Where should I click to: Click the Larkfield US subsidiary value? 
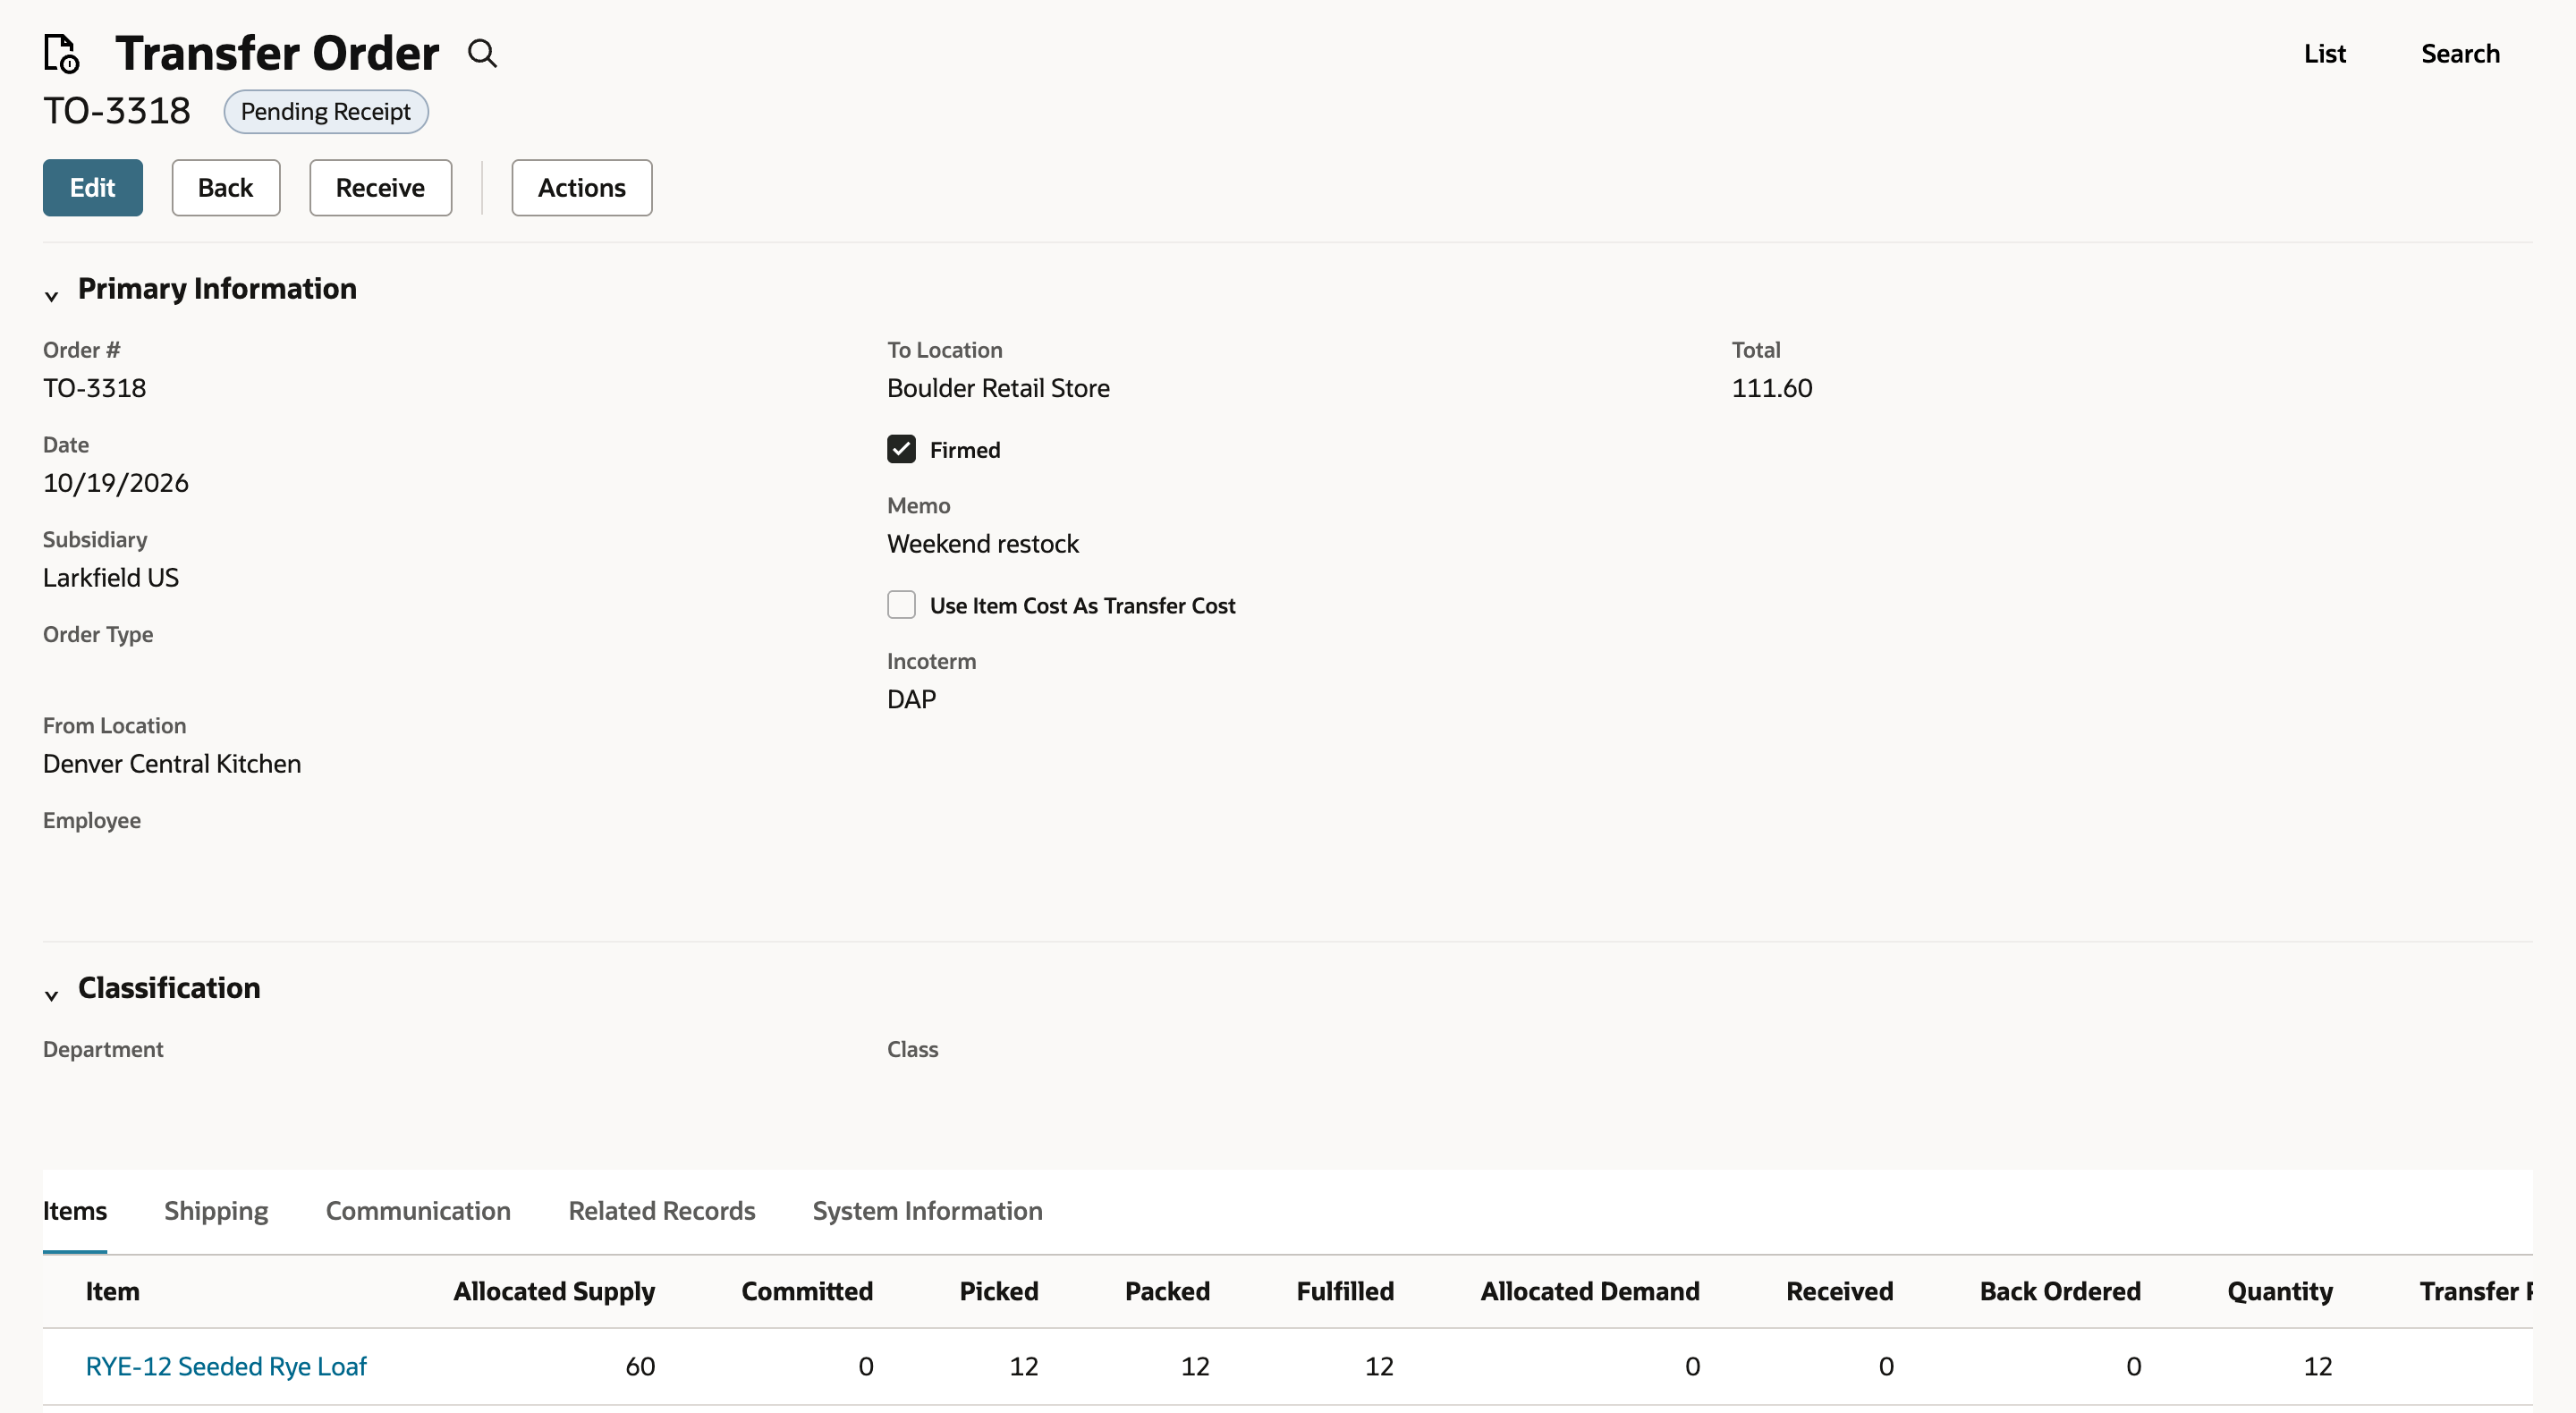tap(111, 577)
